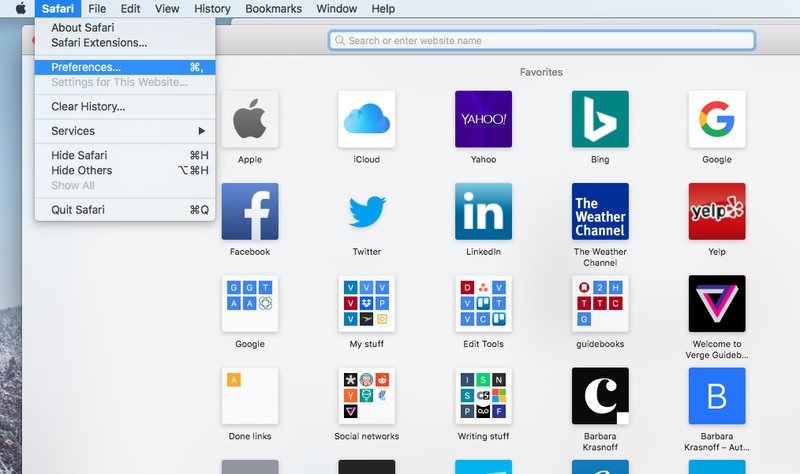This screenshot has height=474, width=800.
Task: Open the My stuff folder tile
Action: (x=367, y=304)
